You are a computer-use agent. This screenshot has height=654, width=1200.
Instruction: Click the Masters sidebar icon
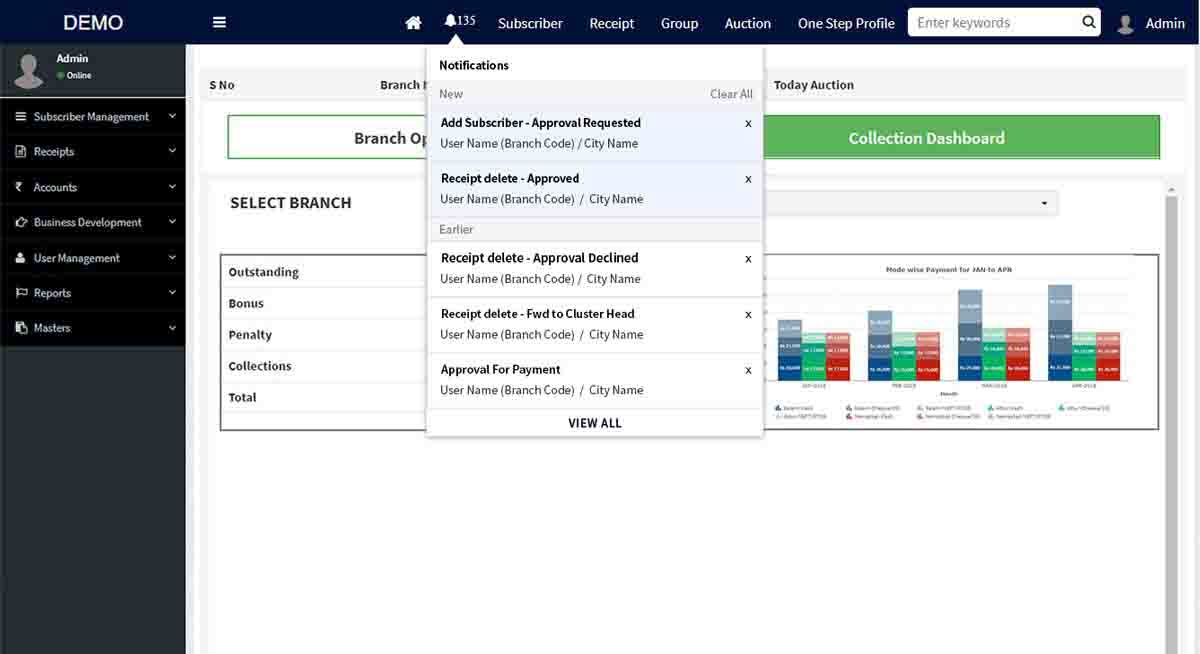20,328
